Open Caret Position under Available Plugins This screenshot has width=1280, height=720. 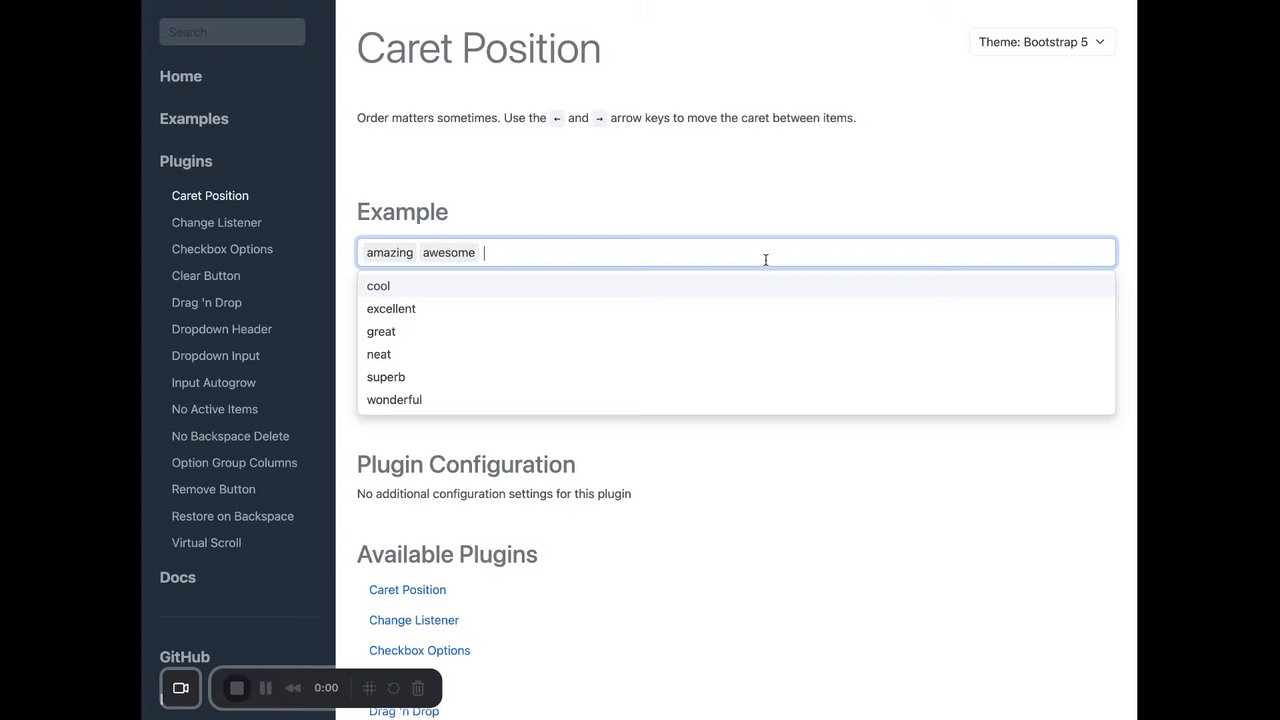pyautogui.click(x=408, y=590)
